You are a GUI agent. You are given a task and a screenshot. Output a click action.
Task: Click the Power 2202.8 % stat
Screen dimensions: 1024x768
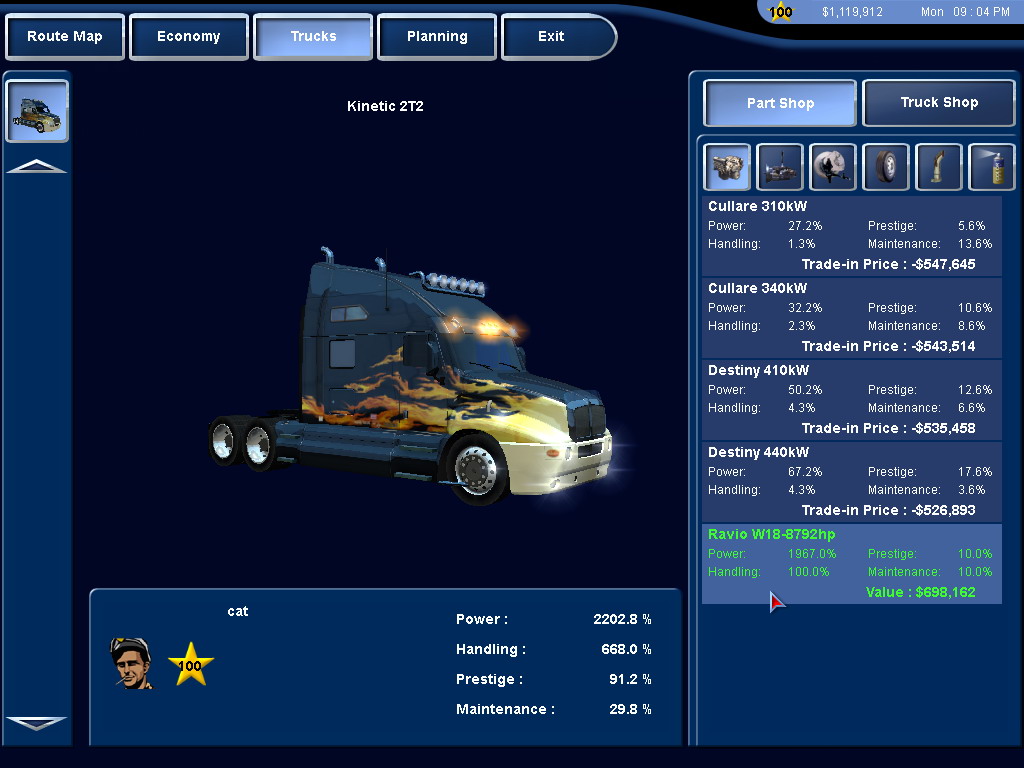click(x=553, y=619)
